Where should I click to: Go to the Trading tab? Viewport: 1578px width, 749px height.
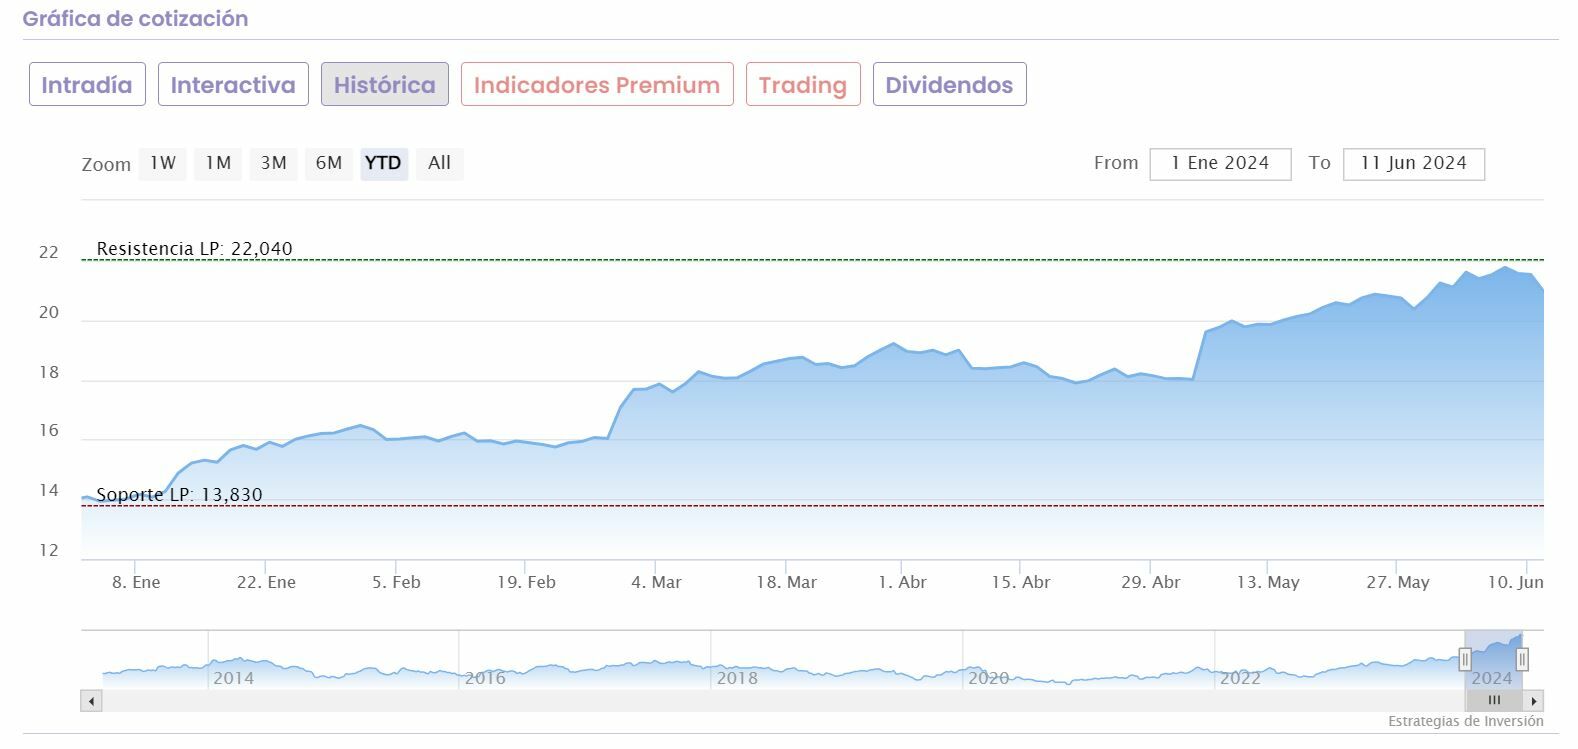coord(803,85)
